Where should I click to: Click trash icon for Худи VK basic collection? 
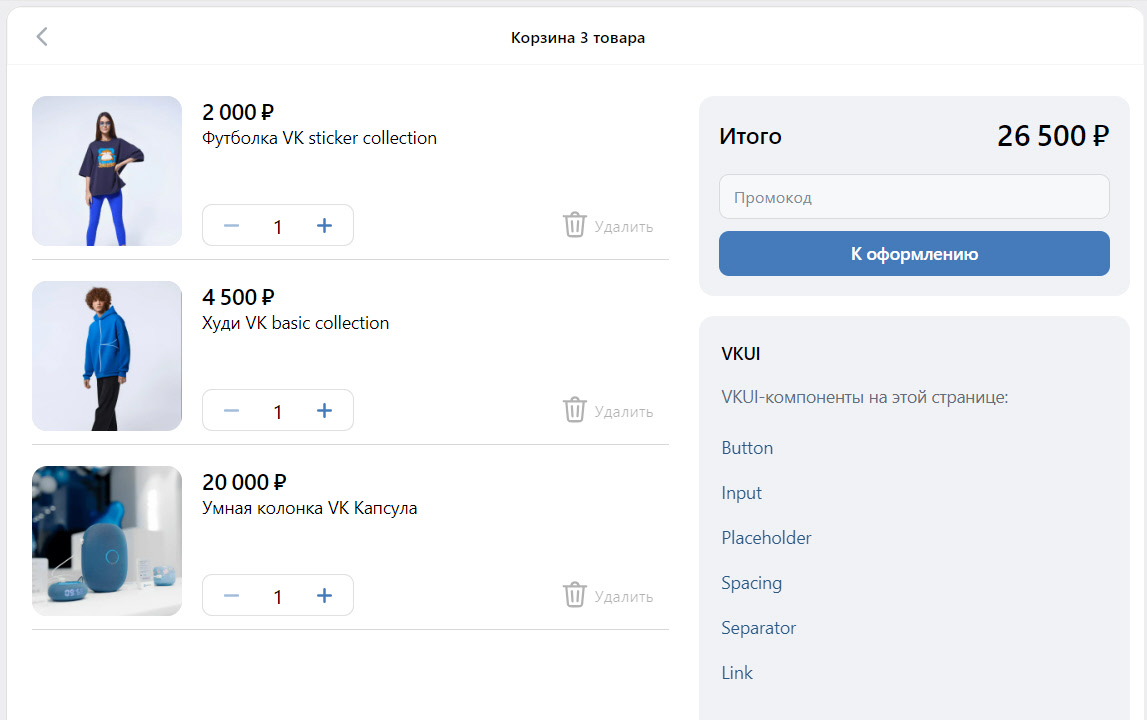click(x=575, y=410)
